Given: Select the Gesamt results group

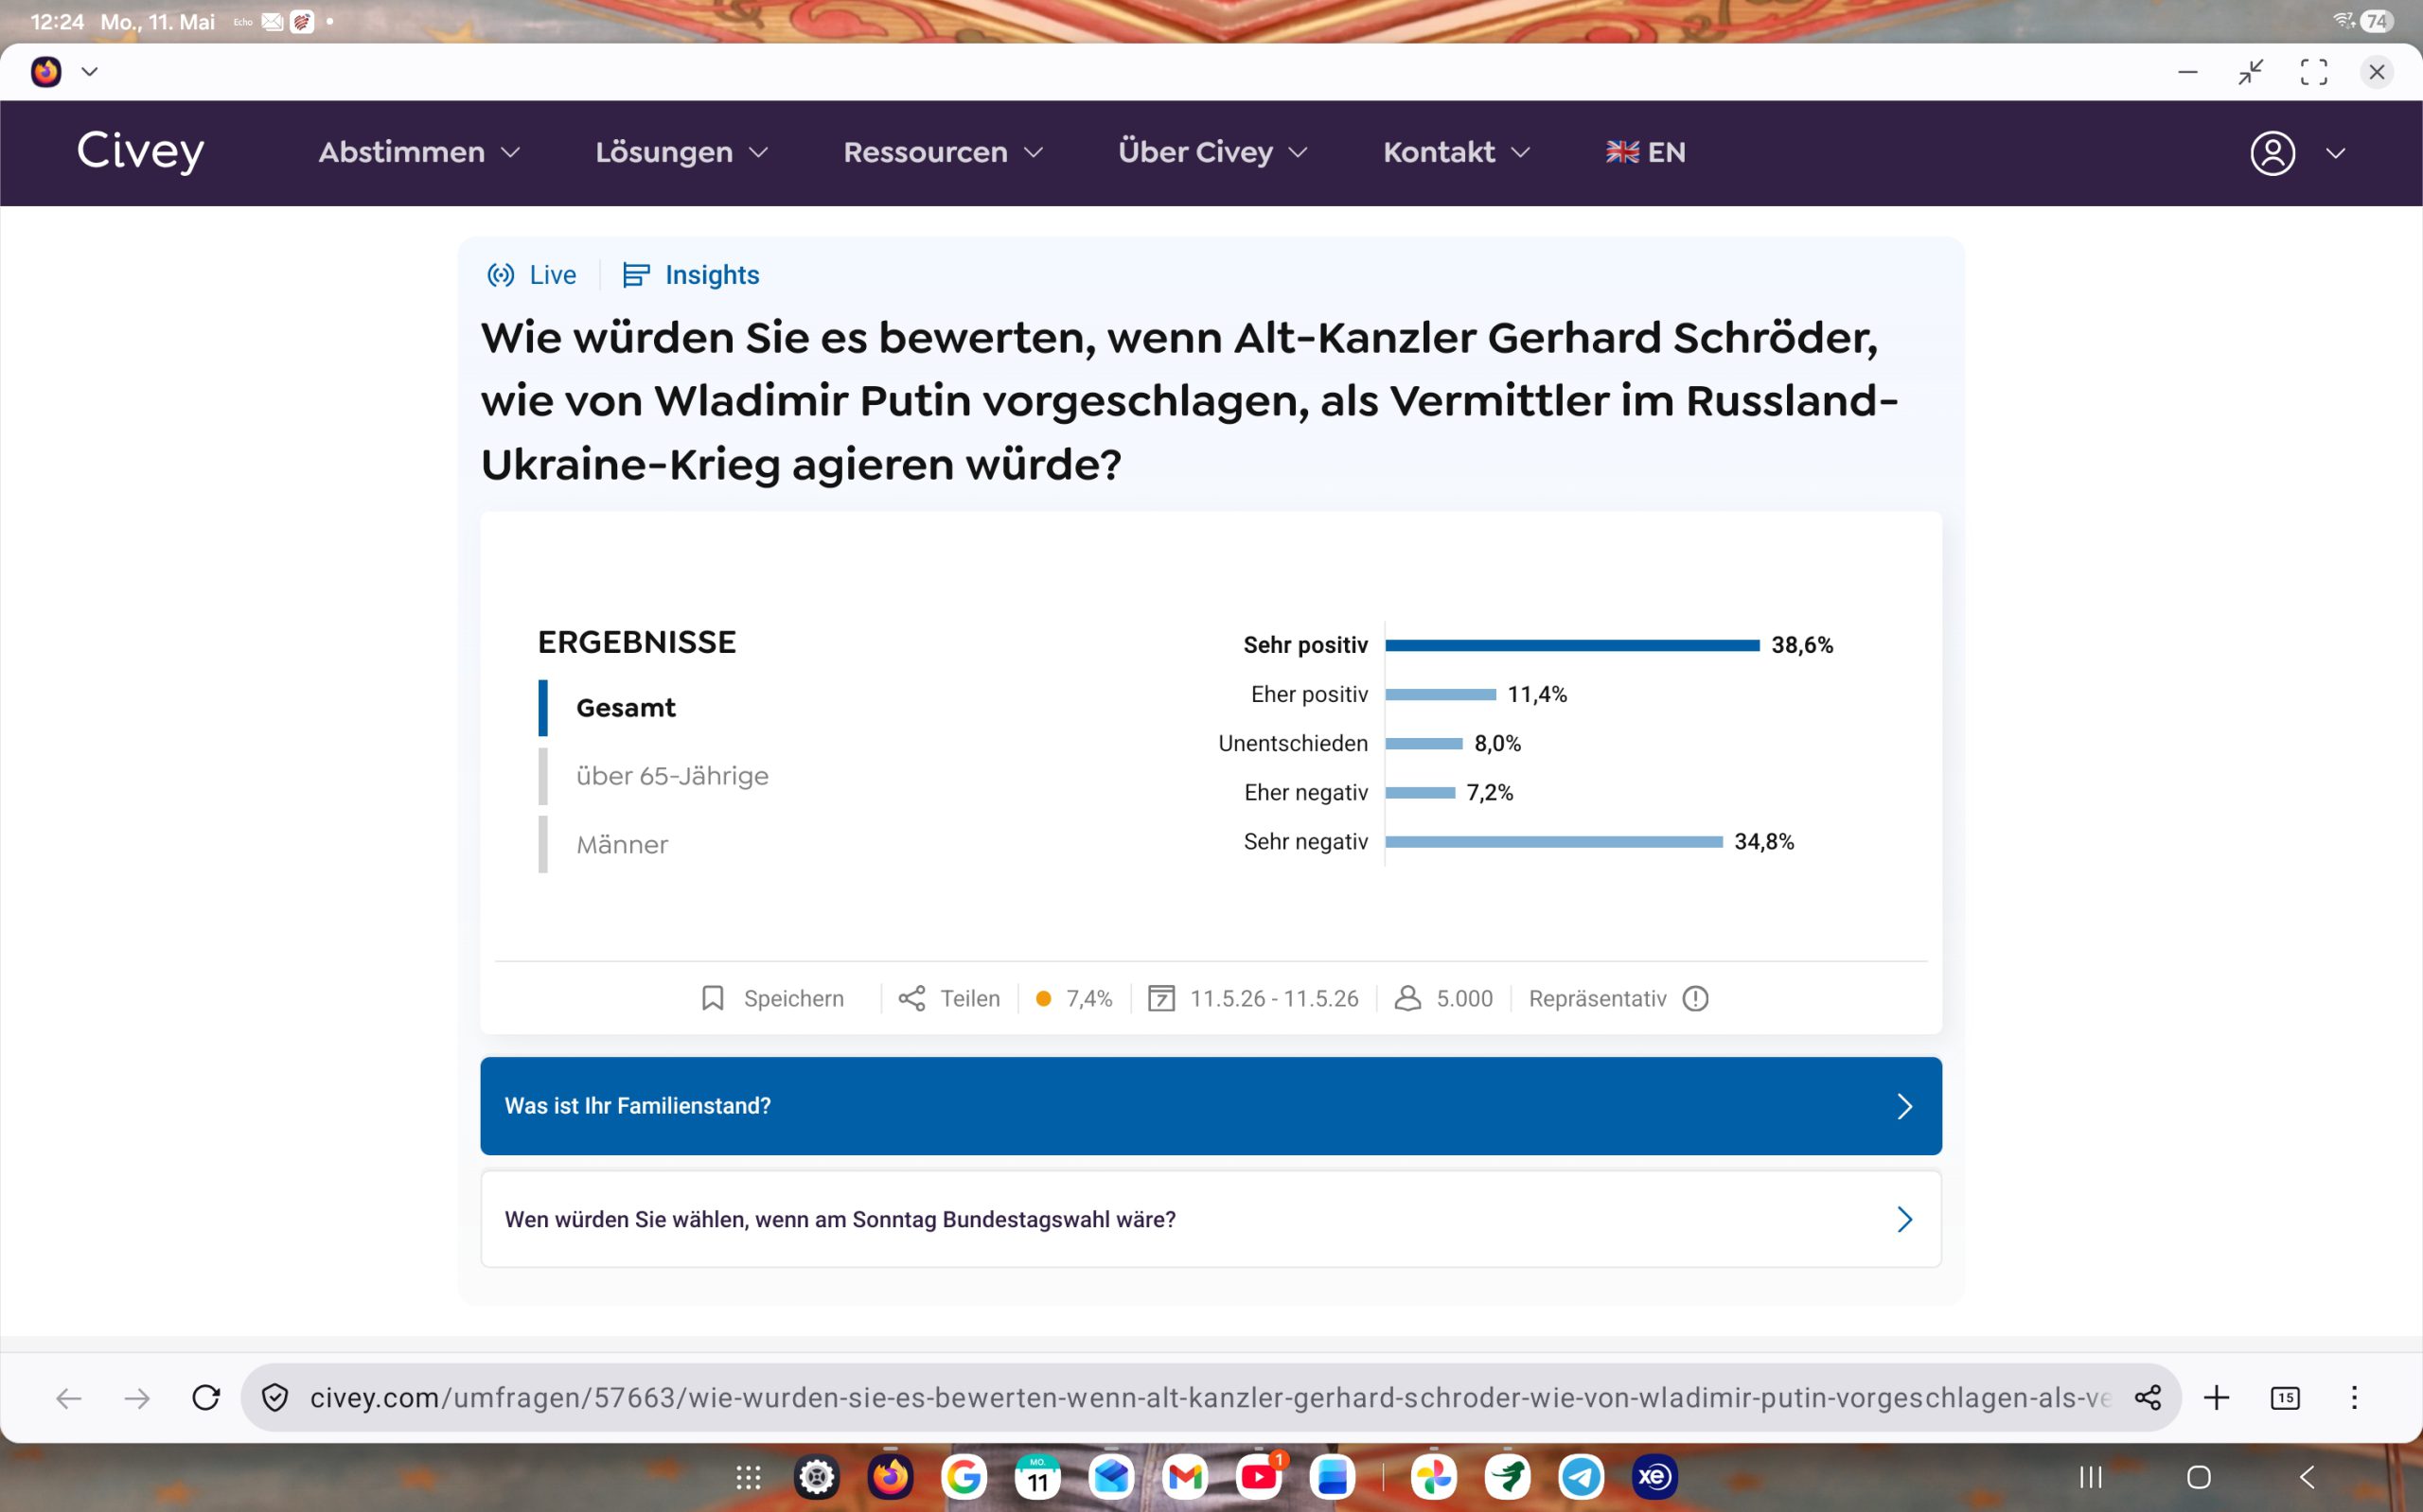Looking at the screenshot, I should pos(626,708).
